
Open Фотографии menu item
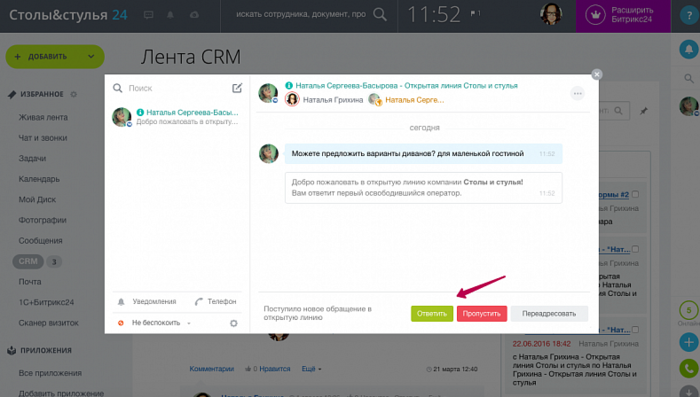42,220
